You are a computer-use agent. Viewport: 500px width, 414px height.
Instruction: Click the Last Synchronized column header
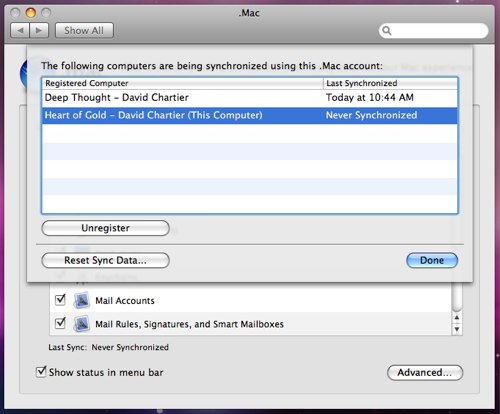[x=390, y=83]
